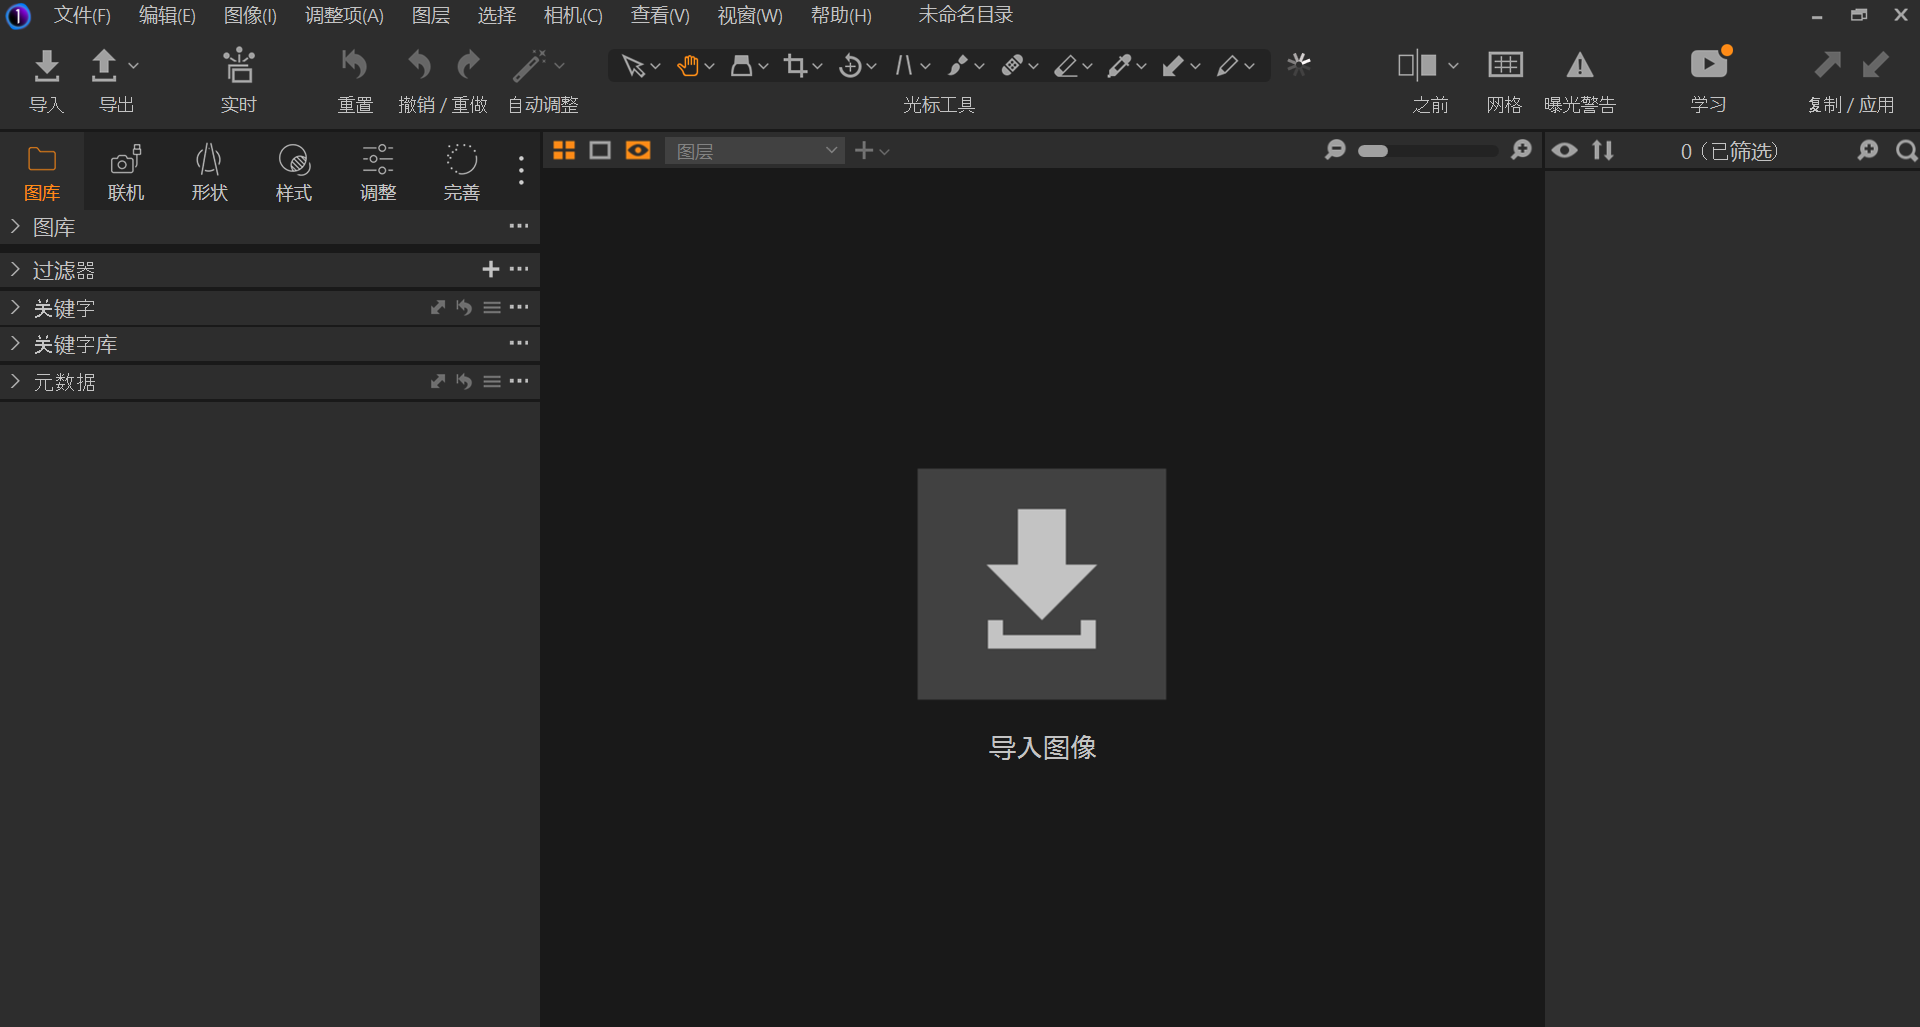Viewport: 1920px width, 1027px height.
Task: Open the 帮助(H) menu
Action: coord(841,15)
